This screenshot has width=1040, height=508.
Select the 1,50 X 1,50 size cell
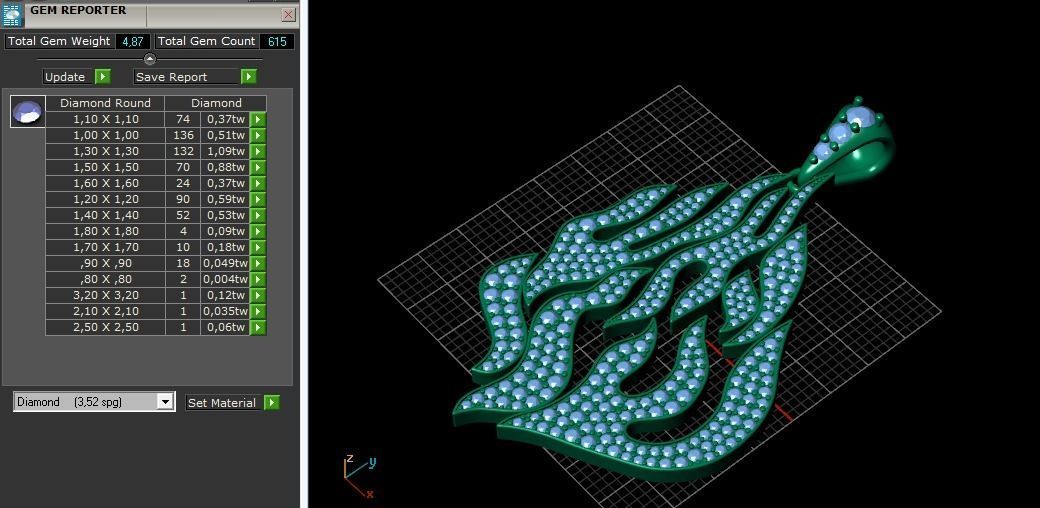(x=105, y=167)
